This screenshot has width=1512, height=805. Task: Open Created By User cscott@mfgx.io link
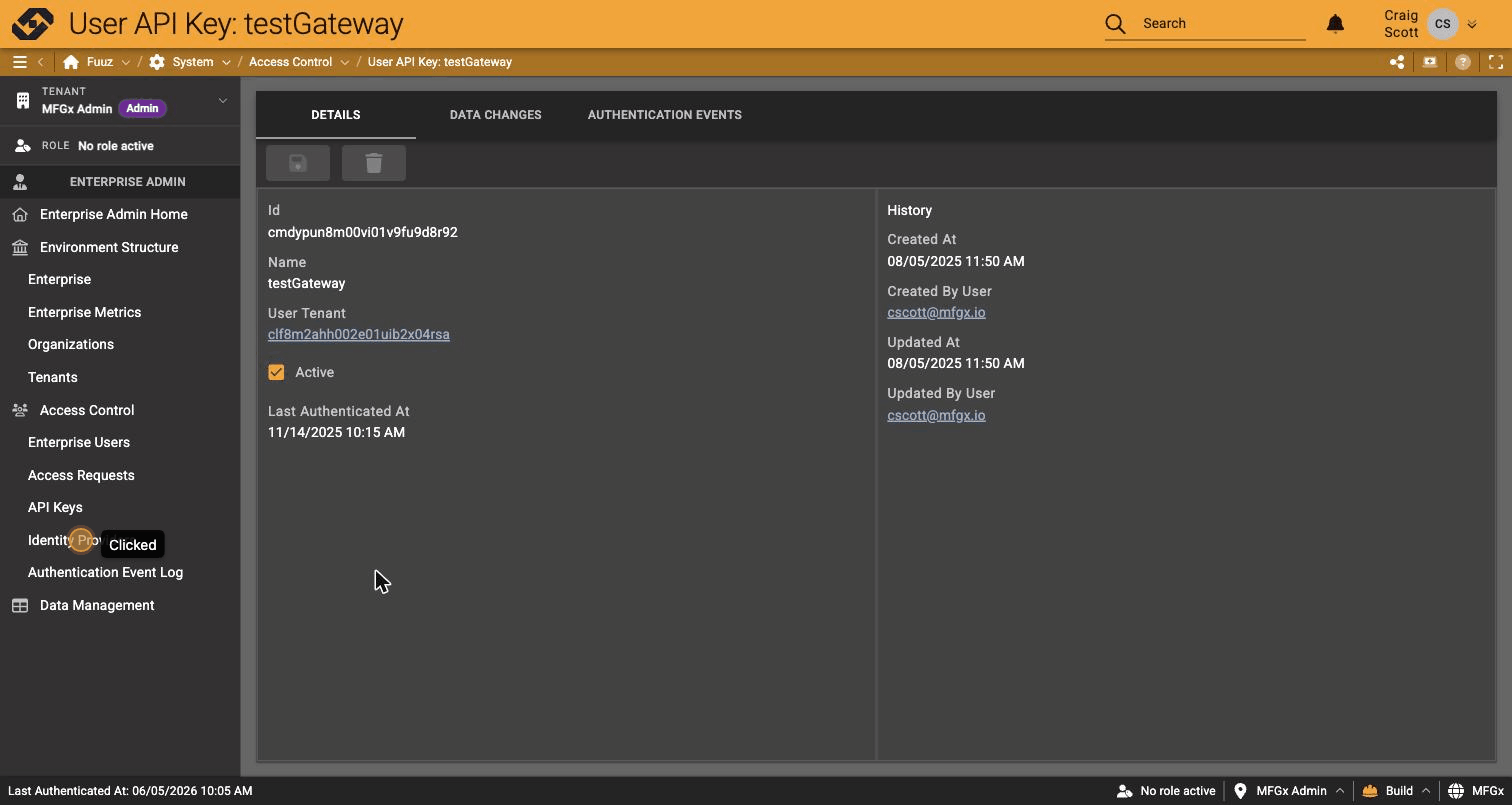pyautogui.click(x=936, y=313)
